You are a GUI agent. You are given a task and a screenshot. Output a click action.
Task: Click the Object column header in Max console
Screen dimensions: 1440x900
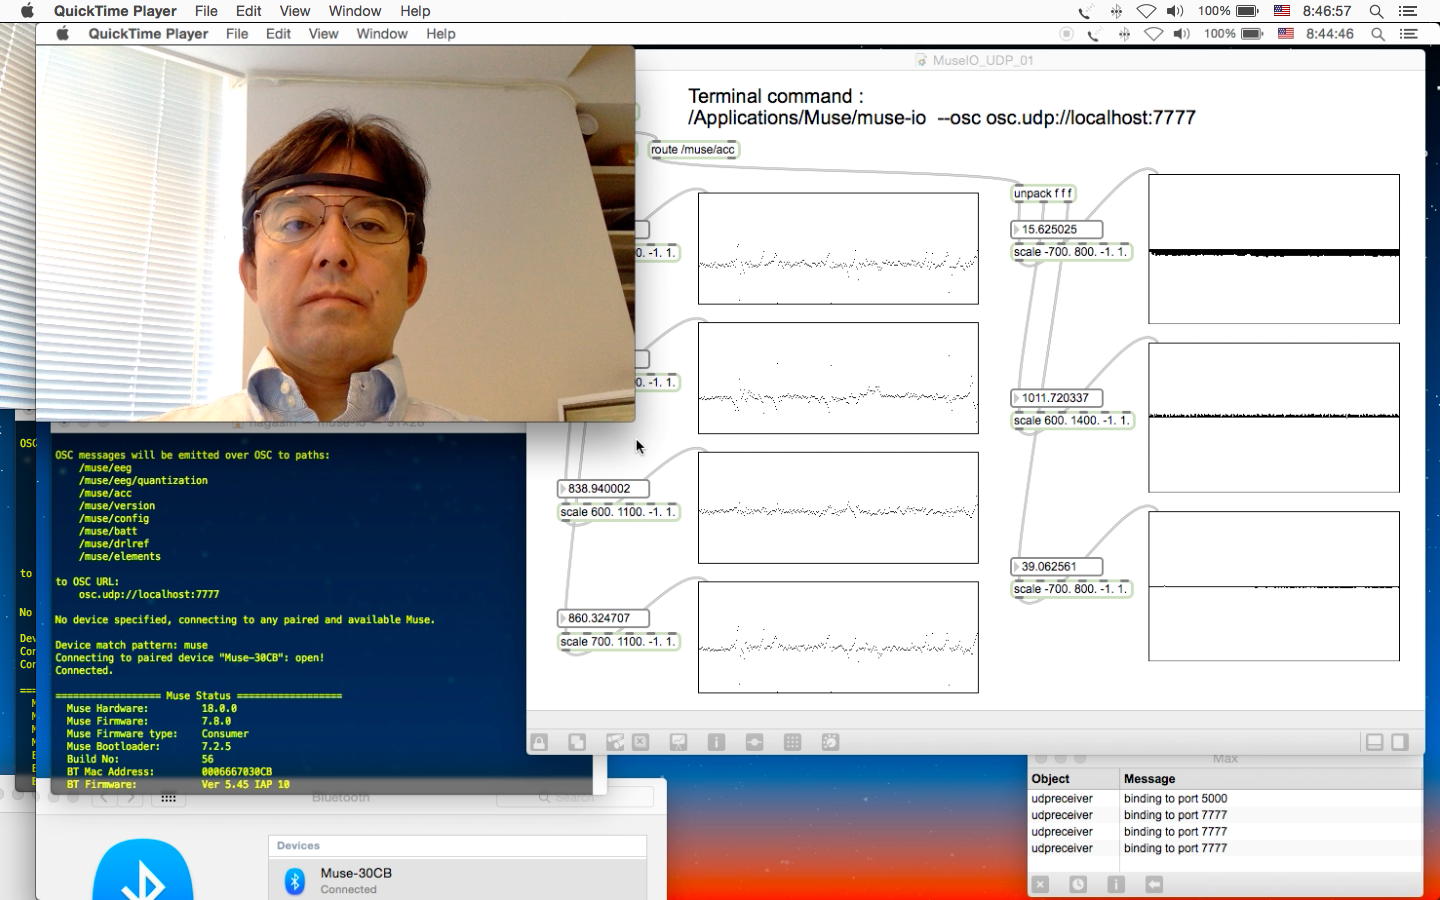tap(1050, 779)
